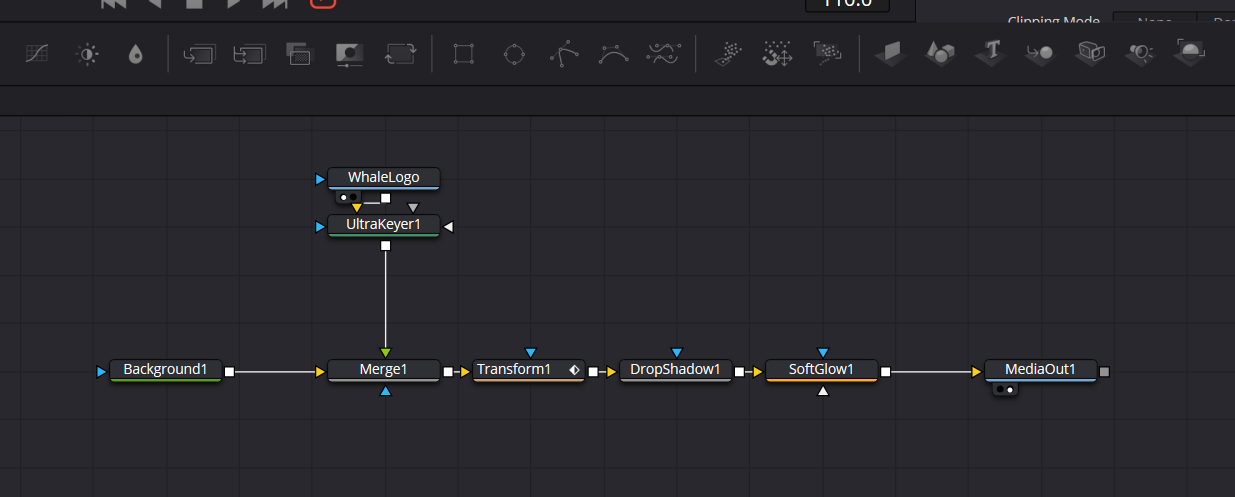The width and height of the screenshot is (1235, 497).
Task: Add a Renderer 3D node
Action: point(1190,53)
